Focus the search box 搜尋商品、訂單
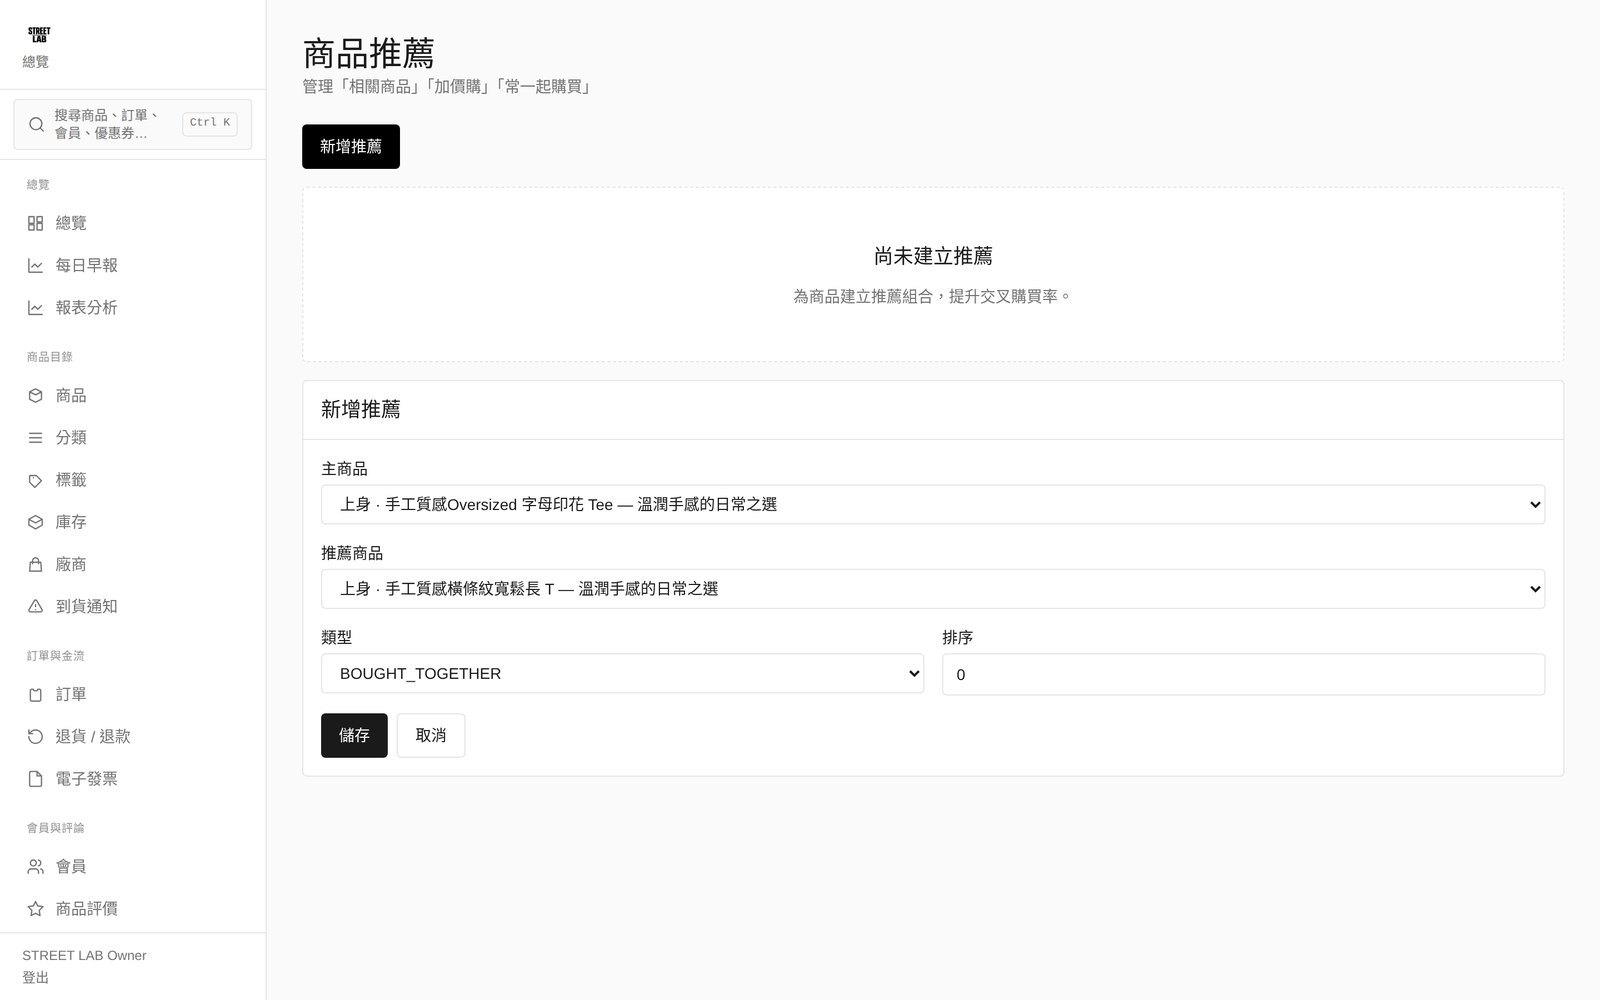1600x1000 pixels. pyautogui.click(x=133, y=124)
